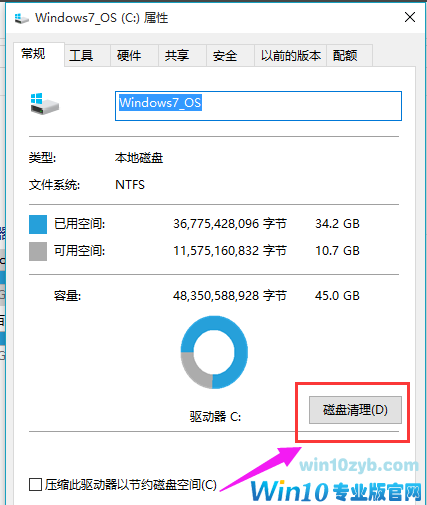This screenshot has width=427, height=505.
Task: Go to the 安全 tab
Action: coord(230,55)
